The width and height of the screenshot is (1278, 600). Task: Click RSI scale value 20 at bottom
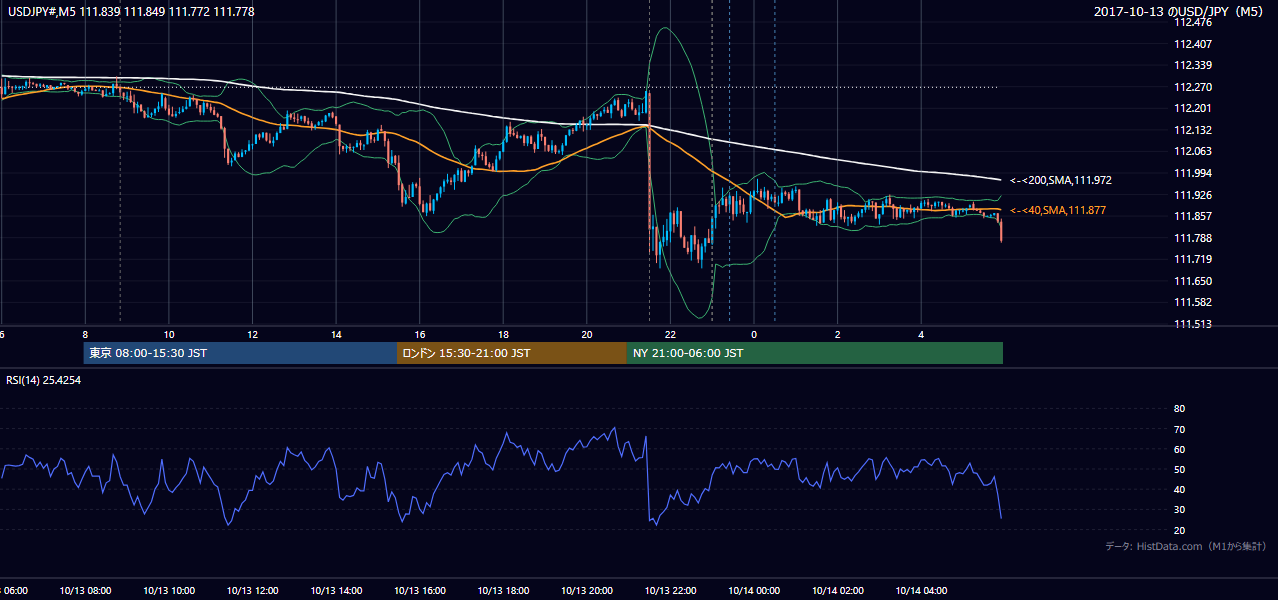tap(1179, 530)
